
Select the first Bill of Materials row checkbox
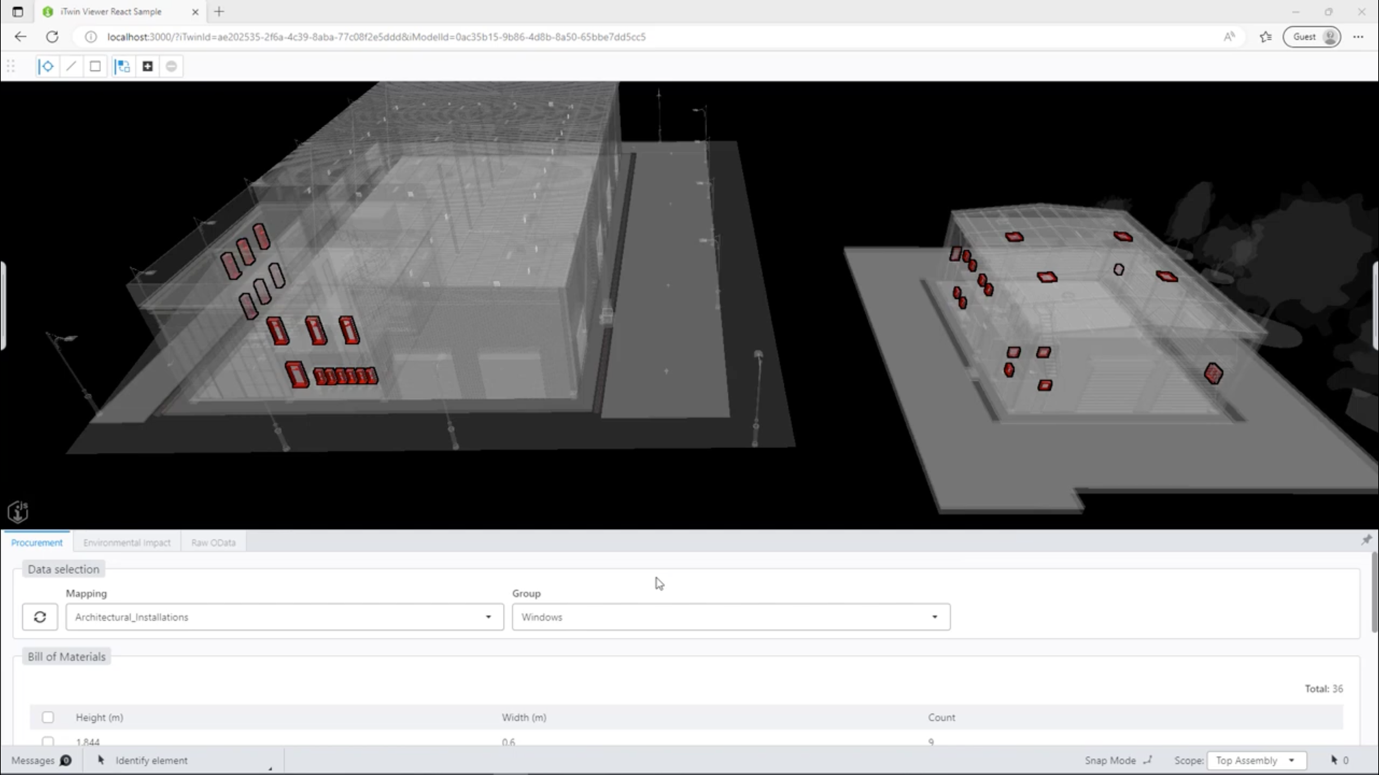pos(47,742)
